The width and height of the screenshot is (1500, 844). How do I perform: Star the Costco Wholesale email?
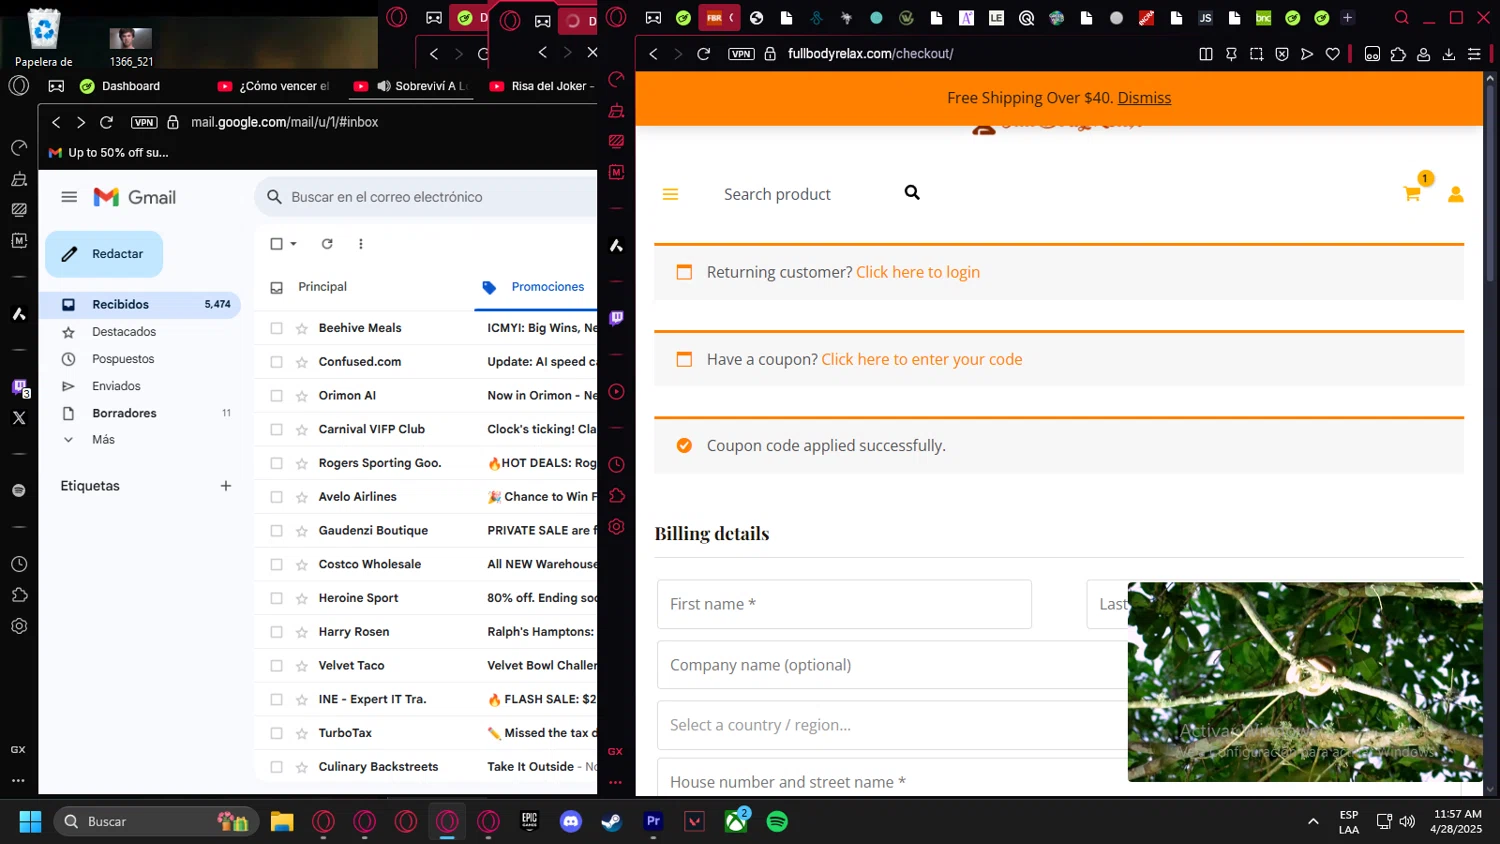point(302,564)
